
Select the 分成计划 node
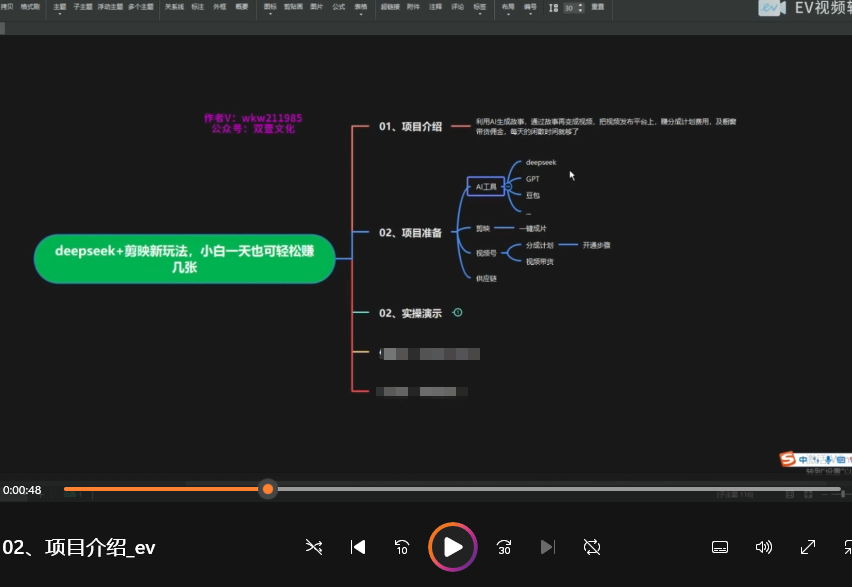pos(540,245)
